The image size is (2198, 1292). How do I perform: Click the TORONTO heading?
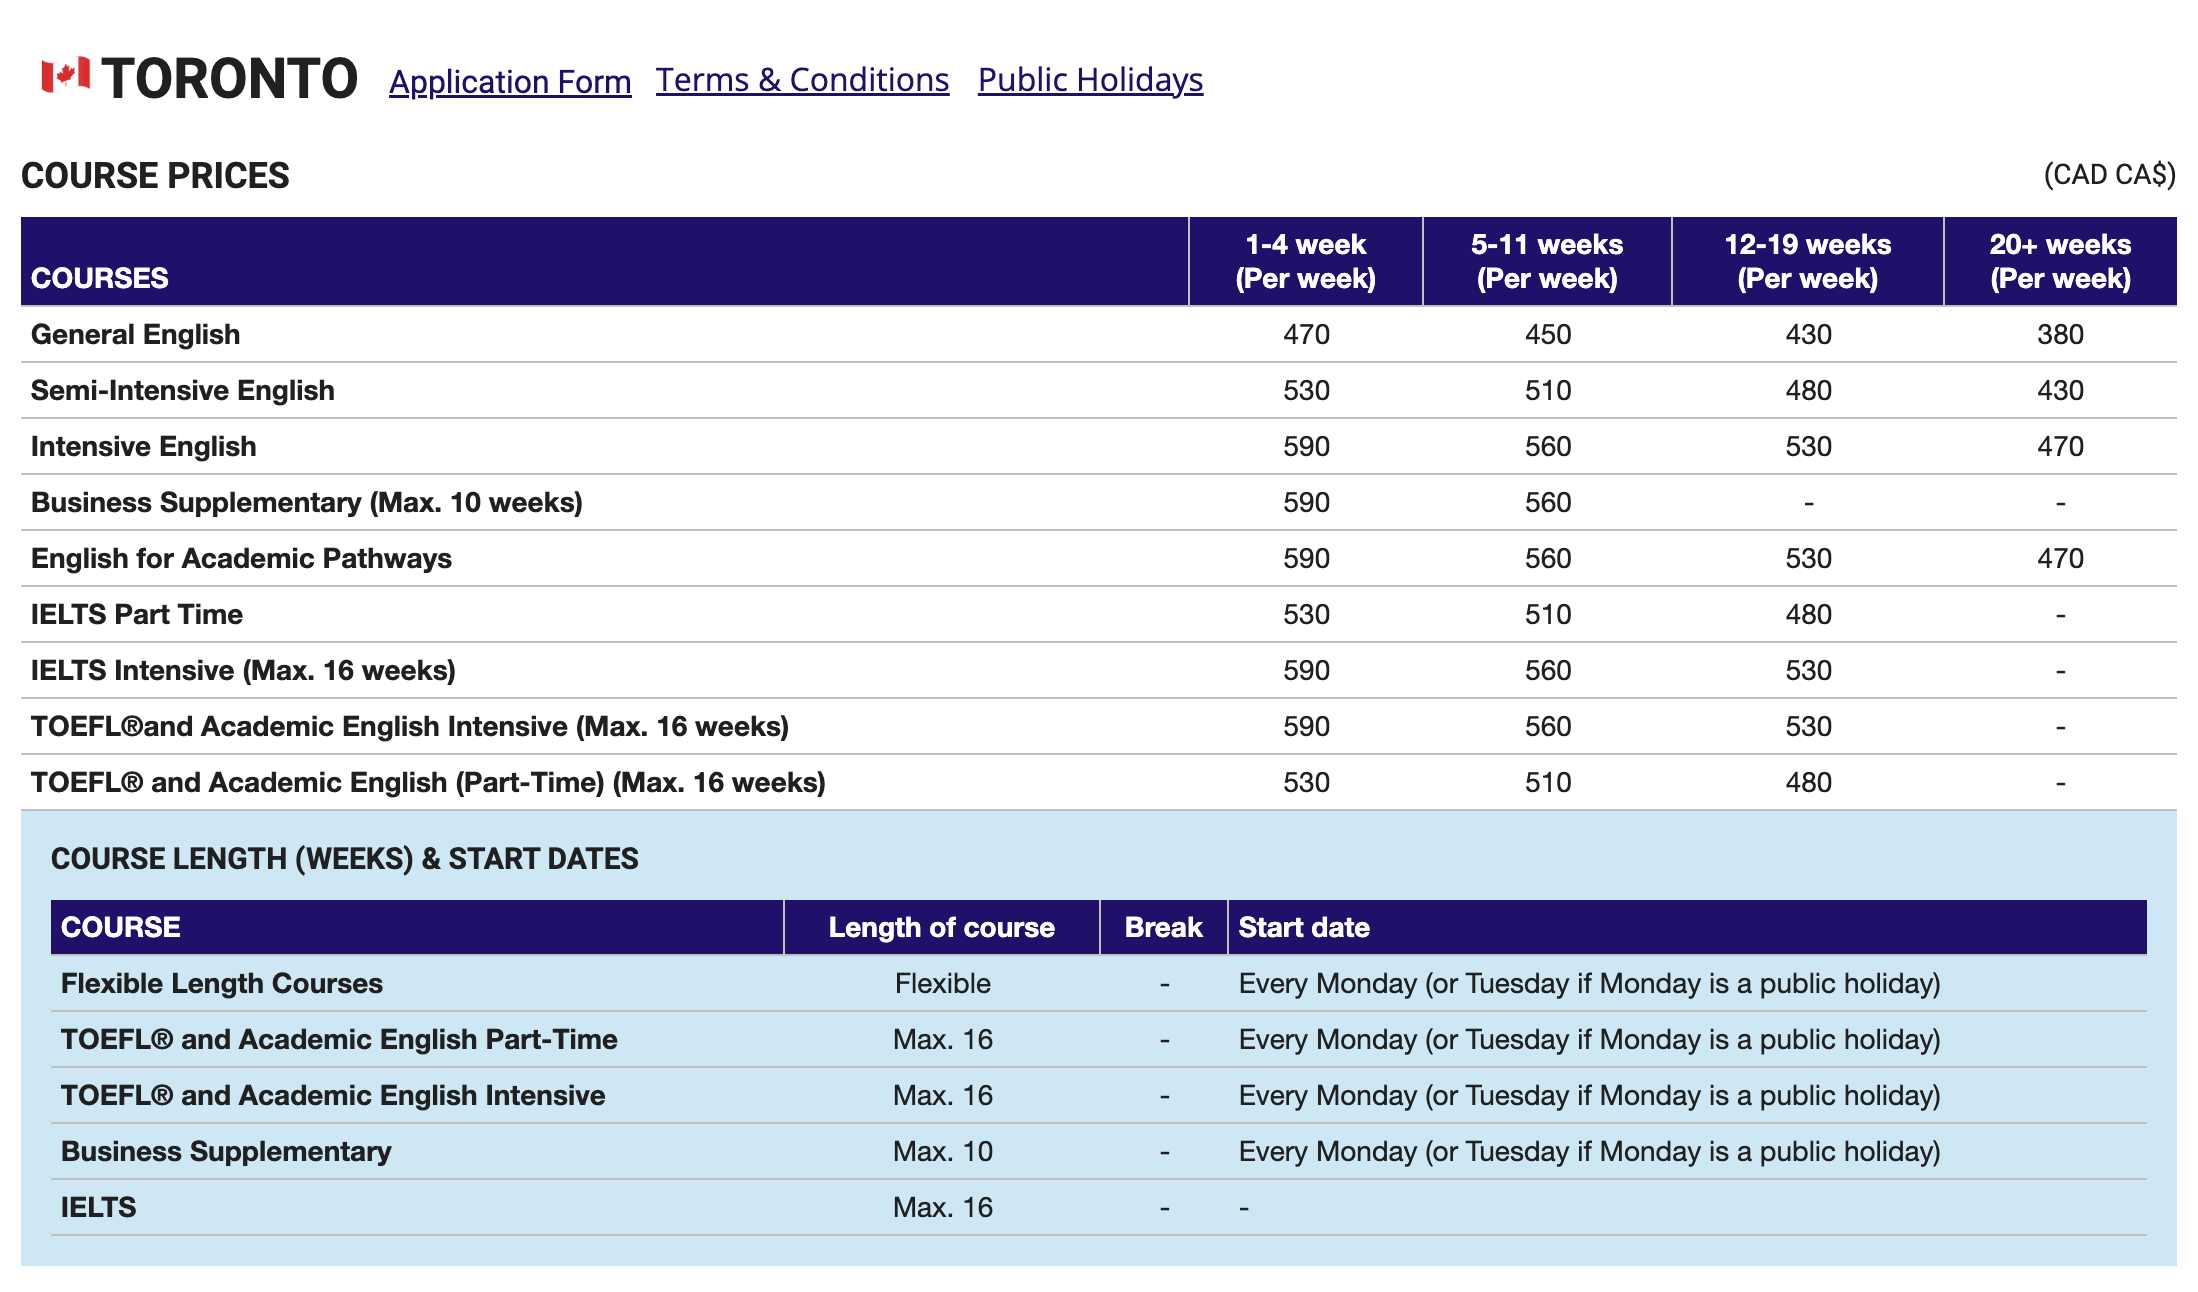pos(229,79)
